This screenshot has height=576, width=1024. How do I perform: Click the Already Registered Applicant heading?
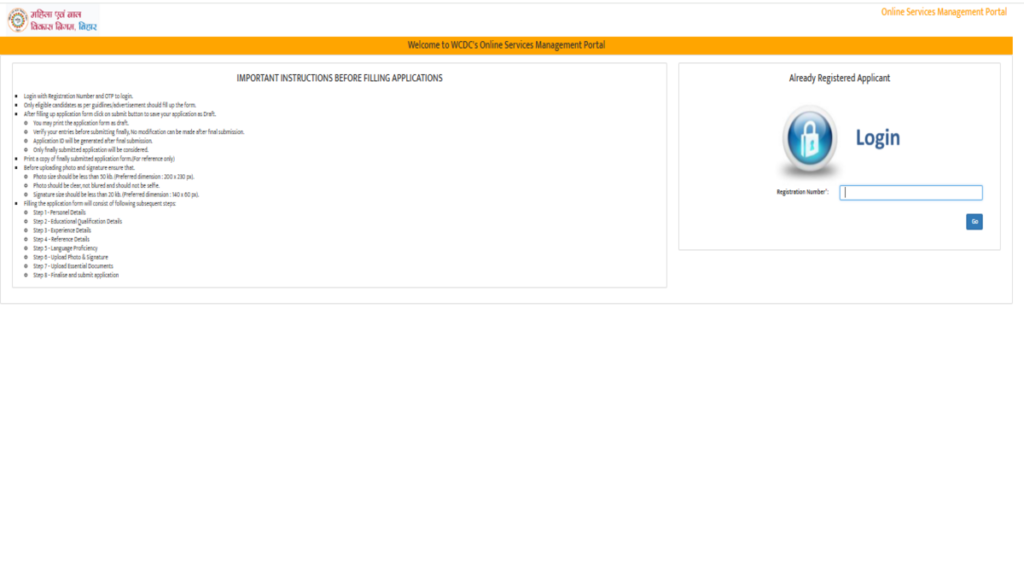839,78
